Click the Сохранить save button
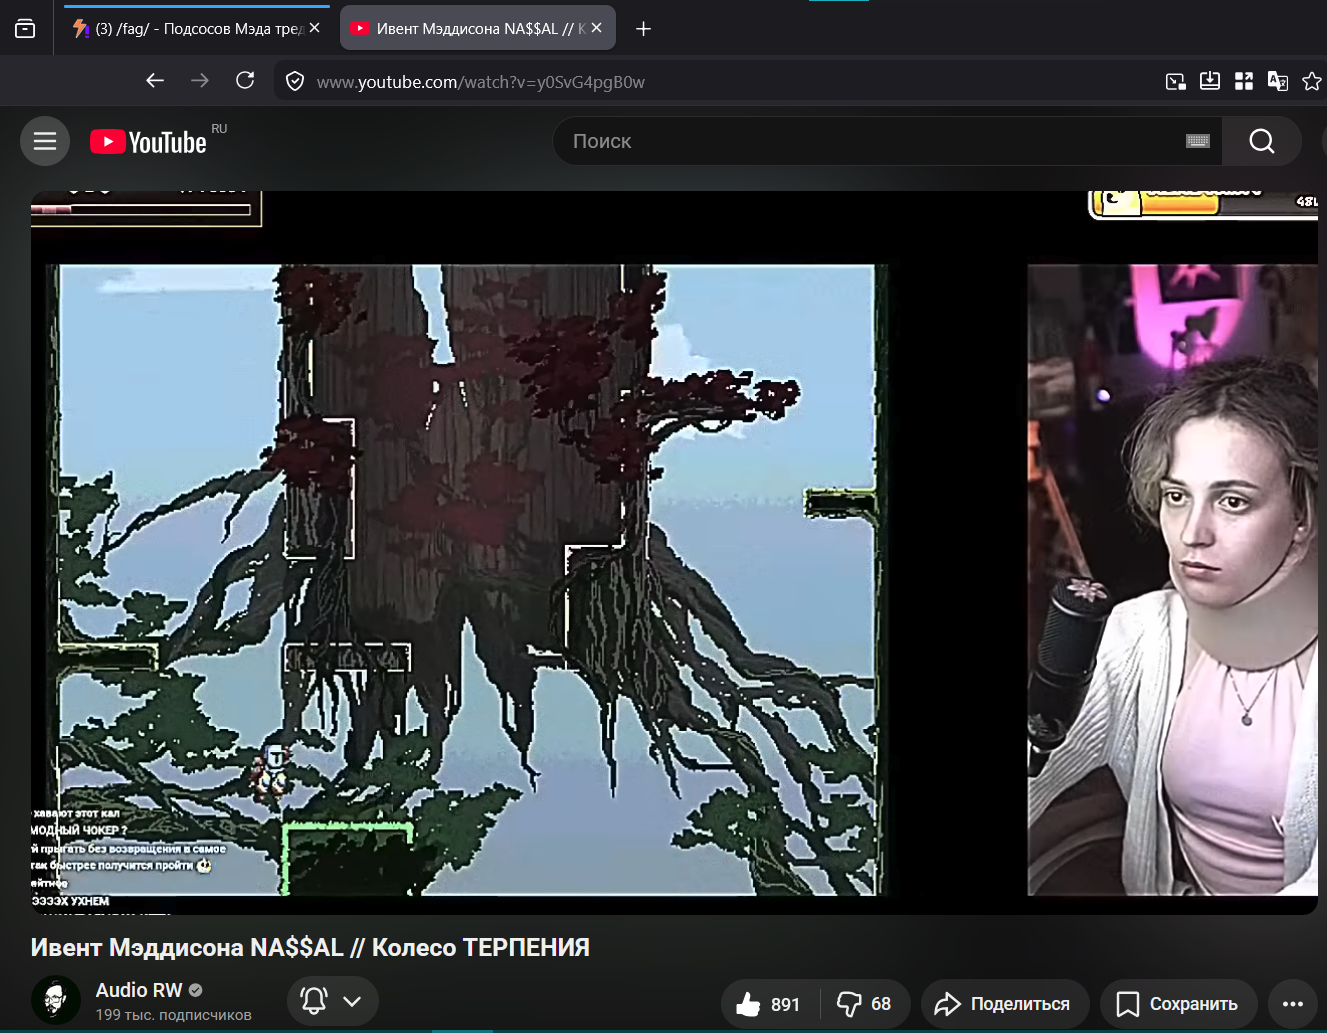 coord(1178,1004)
